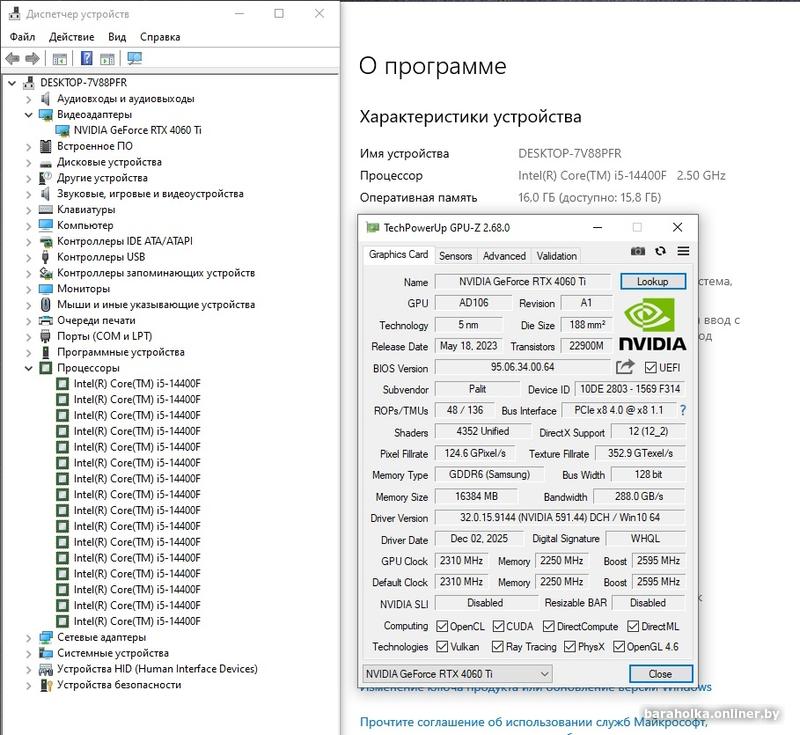Click the Device Manager back arrow

click(x=12, y=59)
